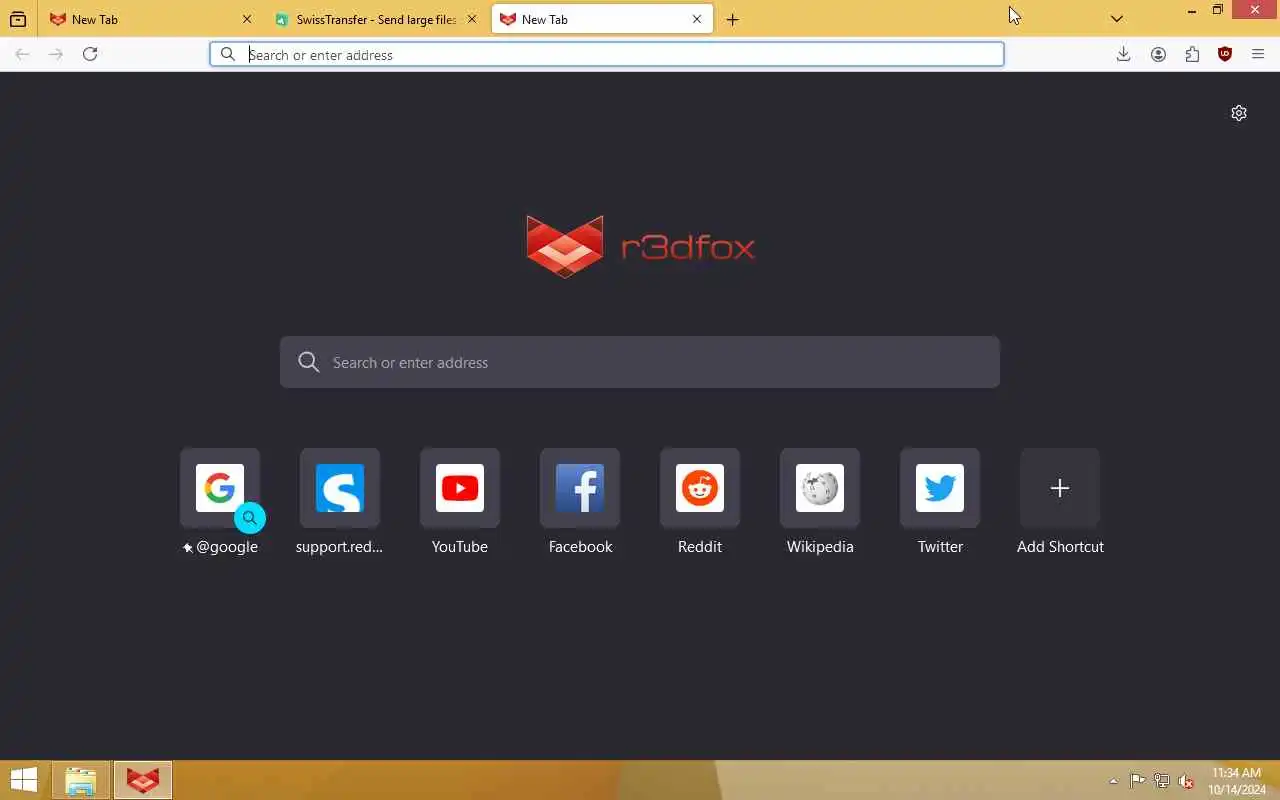
Task: Open the Twitter shortcut
Action: [x=940, y=502]
